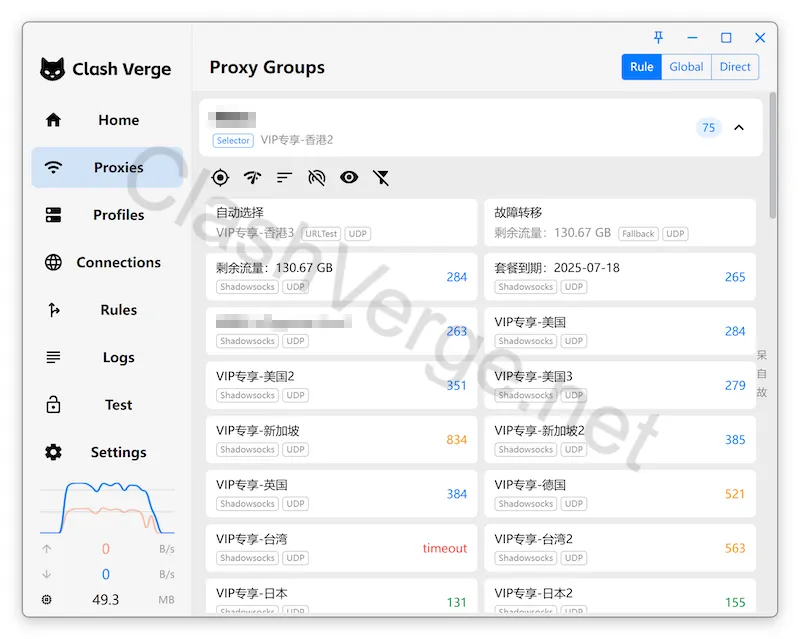Click the Proxies wifi icon
The height and width of the screenshot is (639, 800).
[53, 167]
